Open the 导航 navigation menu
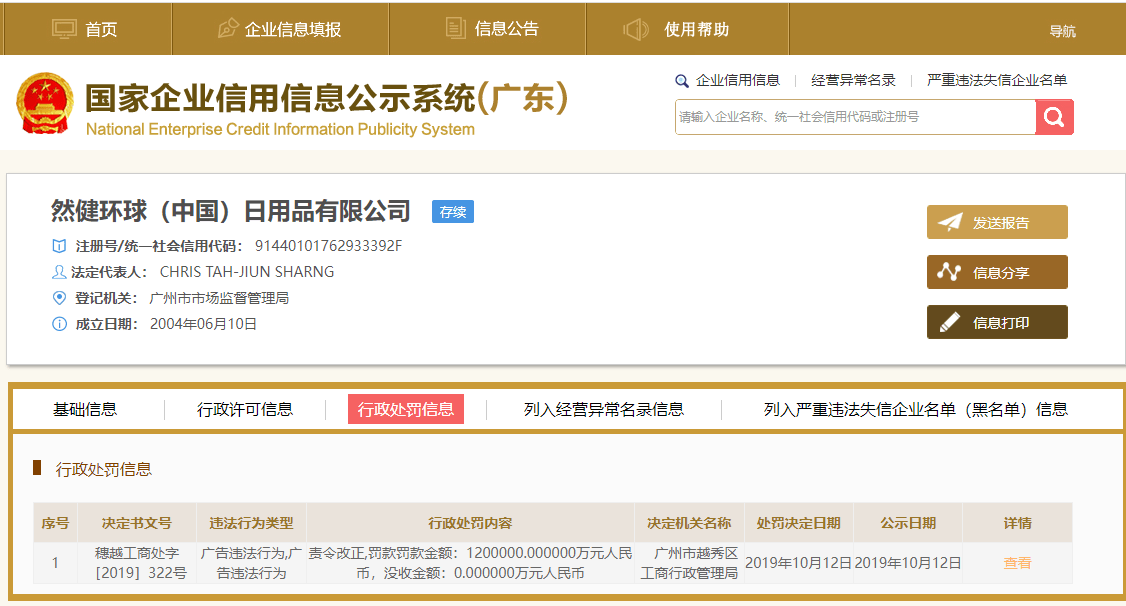 [1062, 31]
